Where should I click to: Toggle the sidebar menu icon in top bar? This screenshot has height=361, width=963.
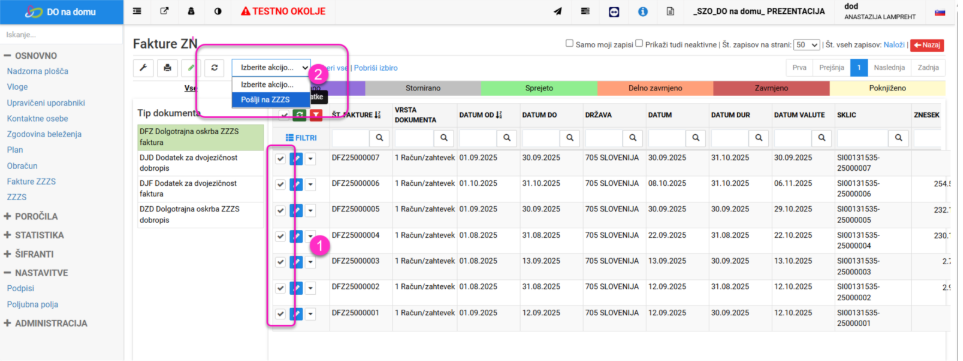pos(136,11)
